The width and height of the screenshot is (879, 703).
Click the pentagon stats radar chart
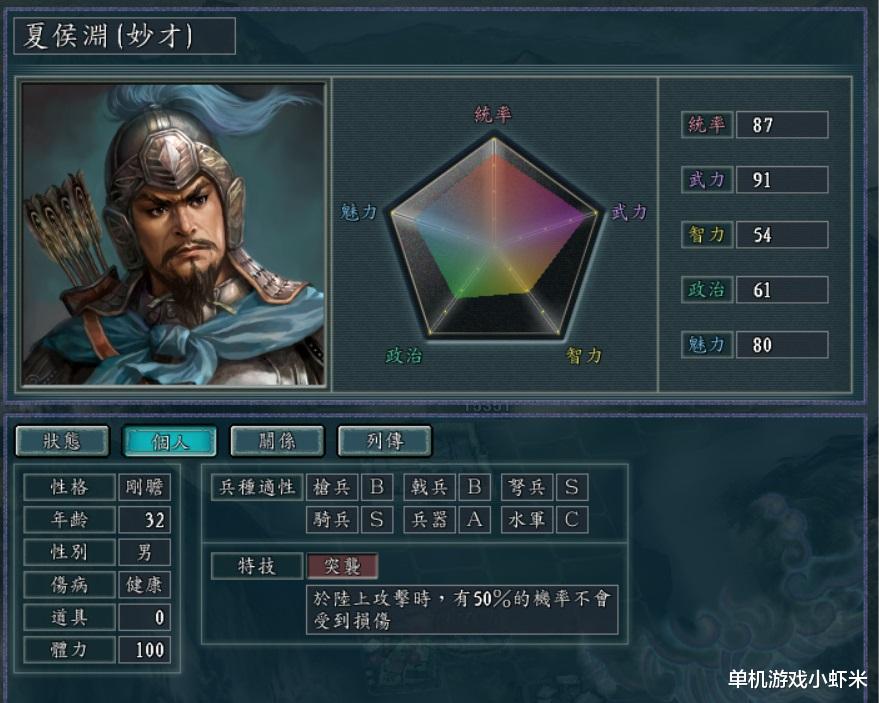[x=493, y=235]
